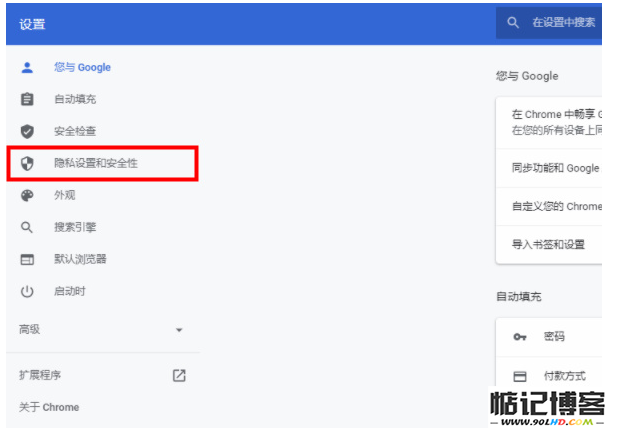Open 自定义您的 Chrome row

pyautogui.click(x=549, y=206)
